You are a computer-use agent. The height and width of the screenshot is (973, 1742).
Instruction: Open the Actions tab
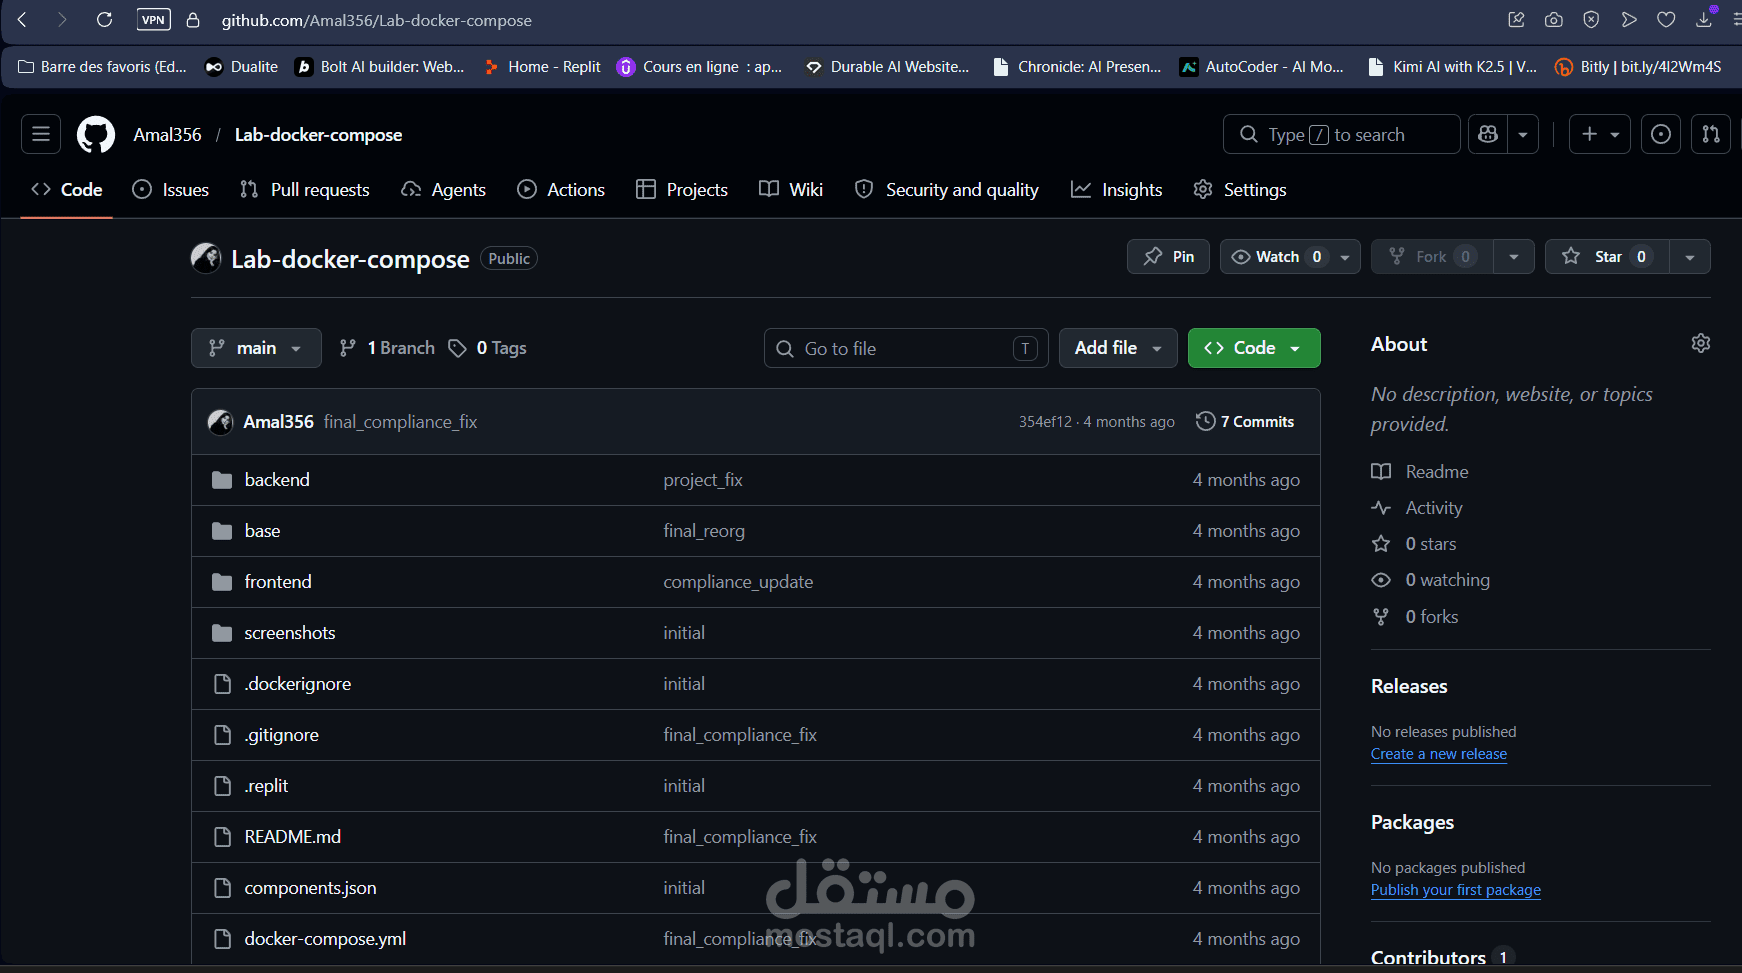tap(561, 190)
